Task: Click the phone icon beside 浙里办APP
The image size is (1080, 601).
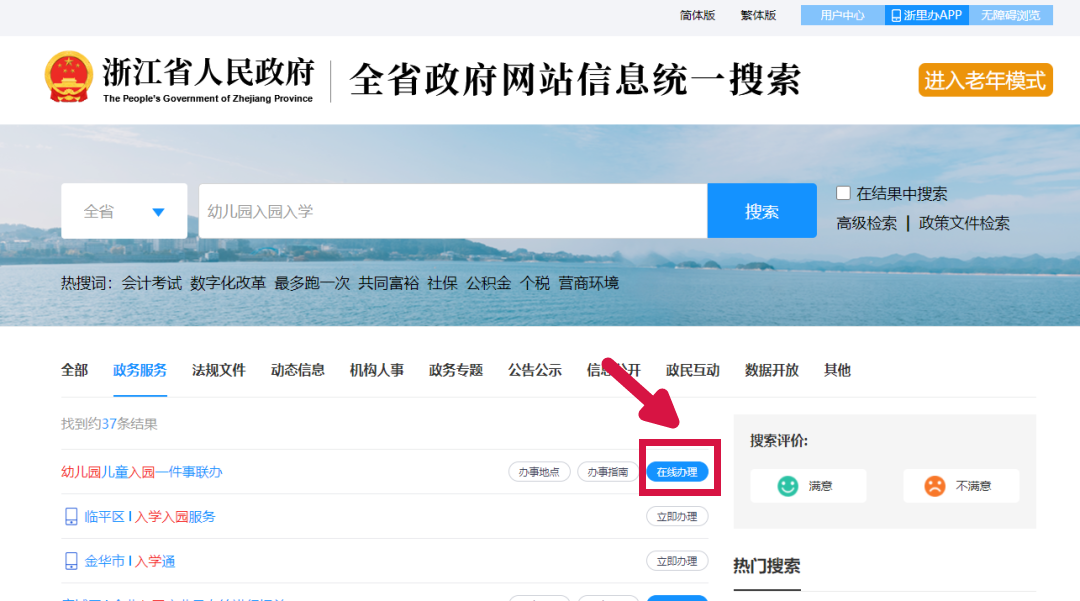Action: (895, 15)
